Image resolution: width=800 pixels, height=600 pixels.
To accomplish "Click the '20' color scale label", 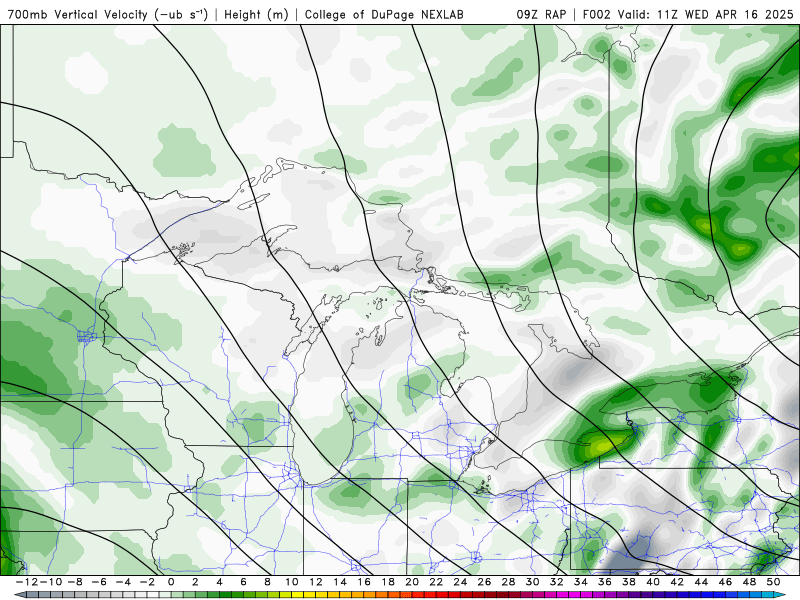I will [412, 582].
